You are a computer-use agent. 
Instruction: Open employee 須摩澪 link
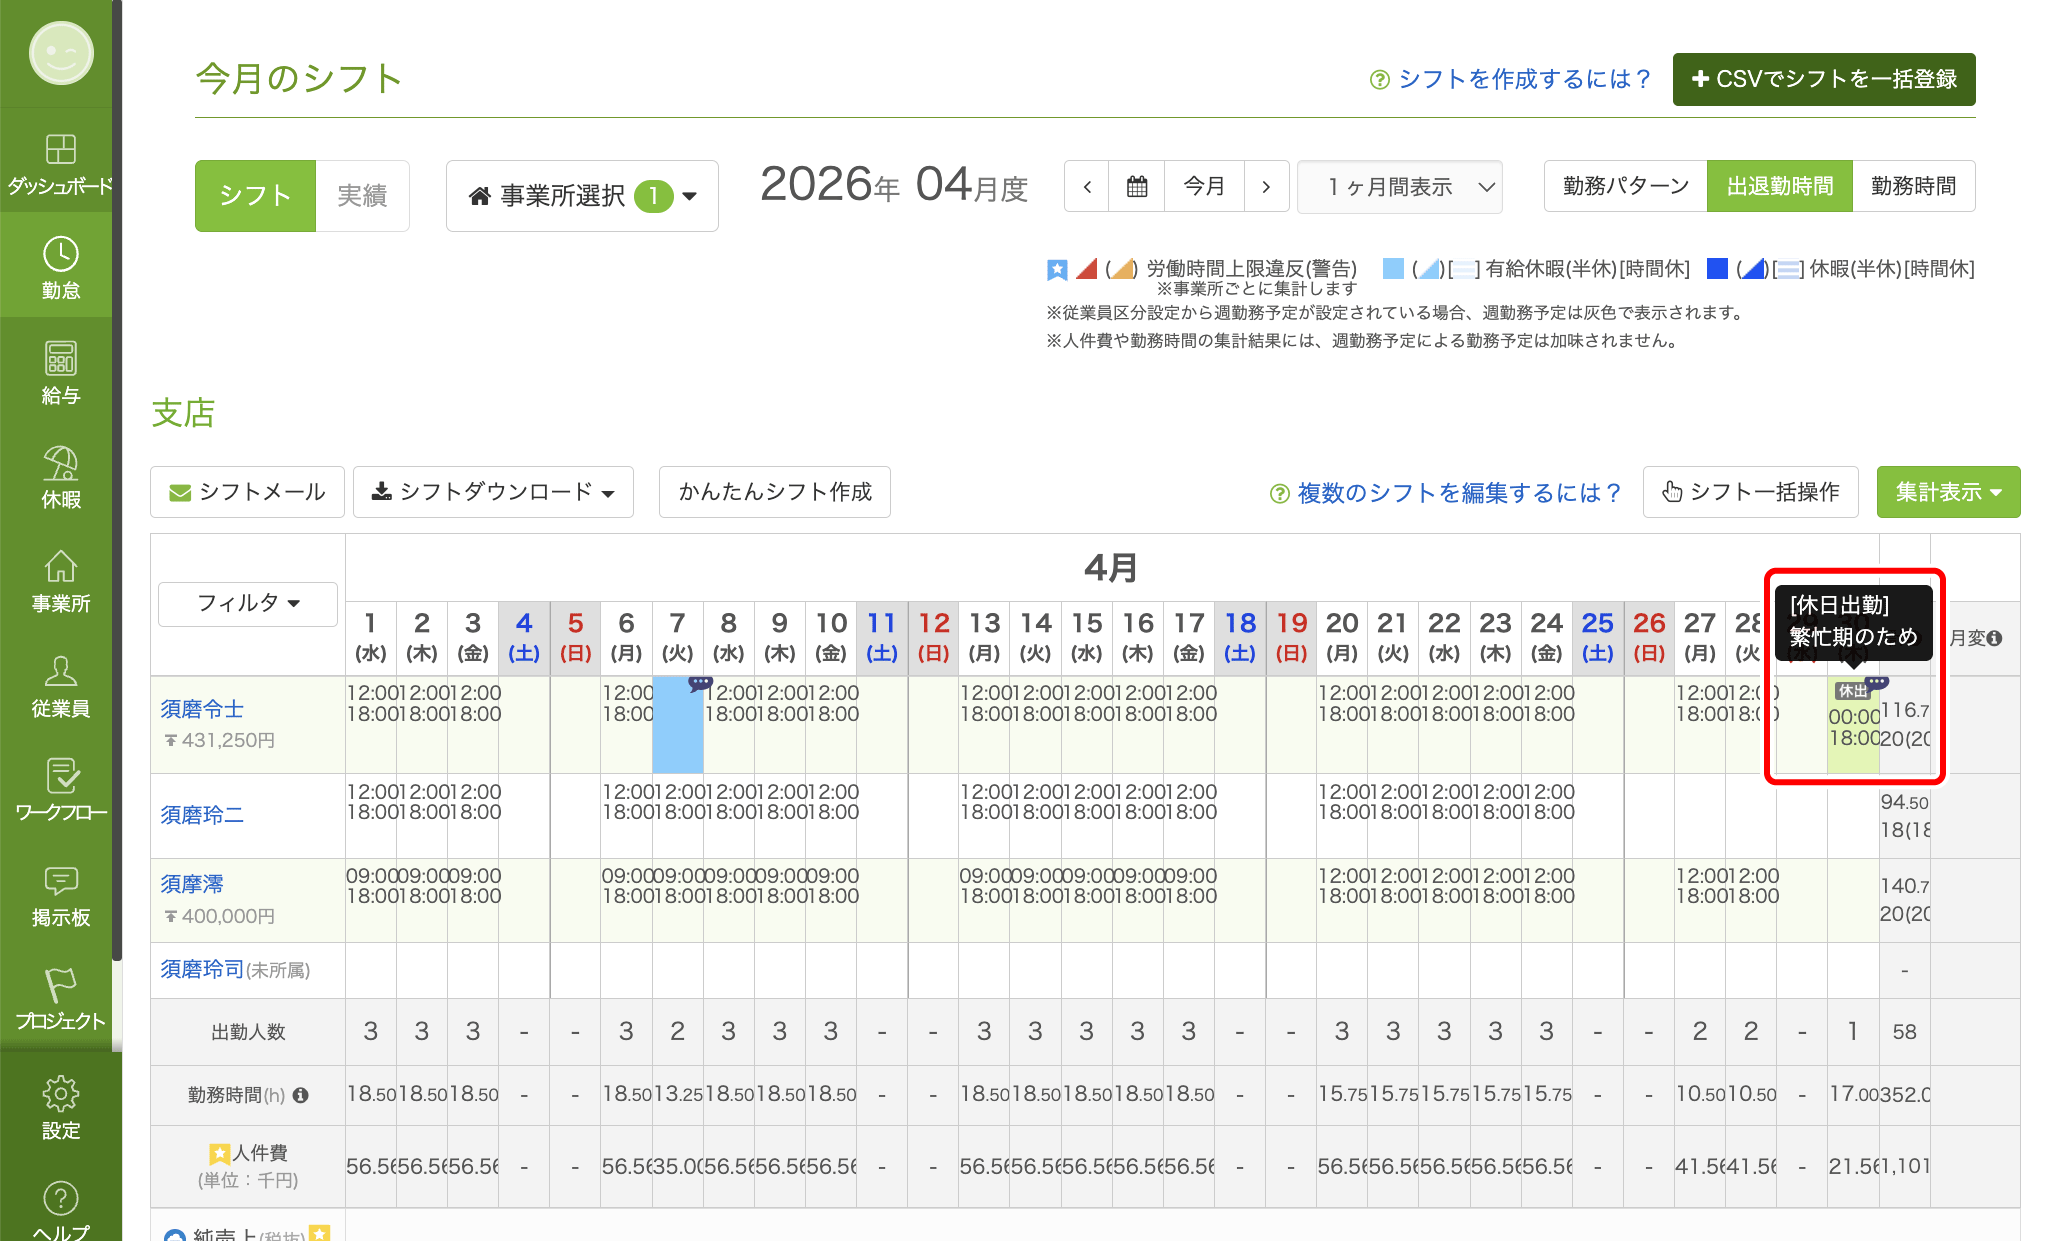(192, 884)
